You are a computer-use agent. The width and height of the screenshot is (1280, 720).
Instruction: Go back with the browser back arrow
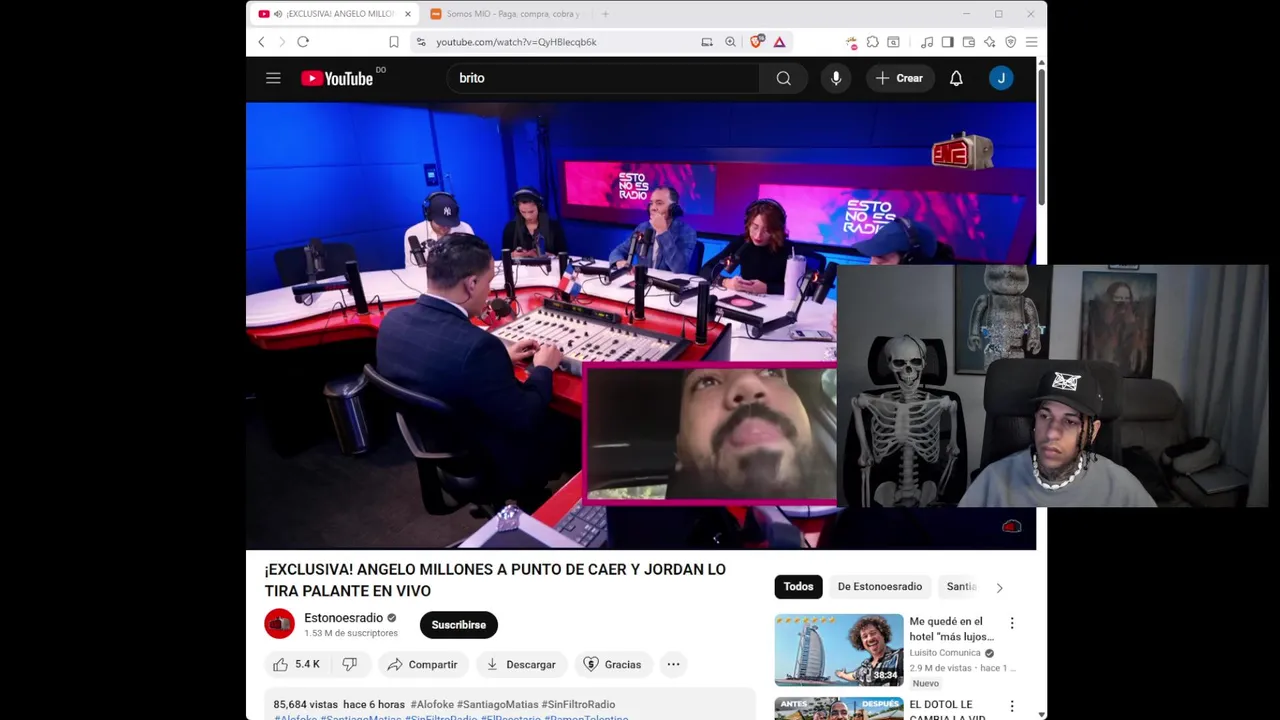coord(262,42)
